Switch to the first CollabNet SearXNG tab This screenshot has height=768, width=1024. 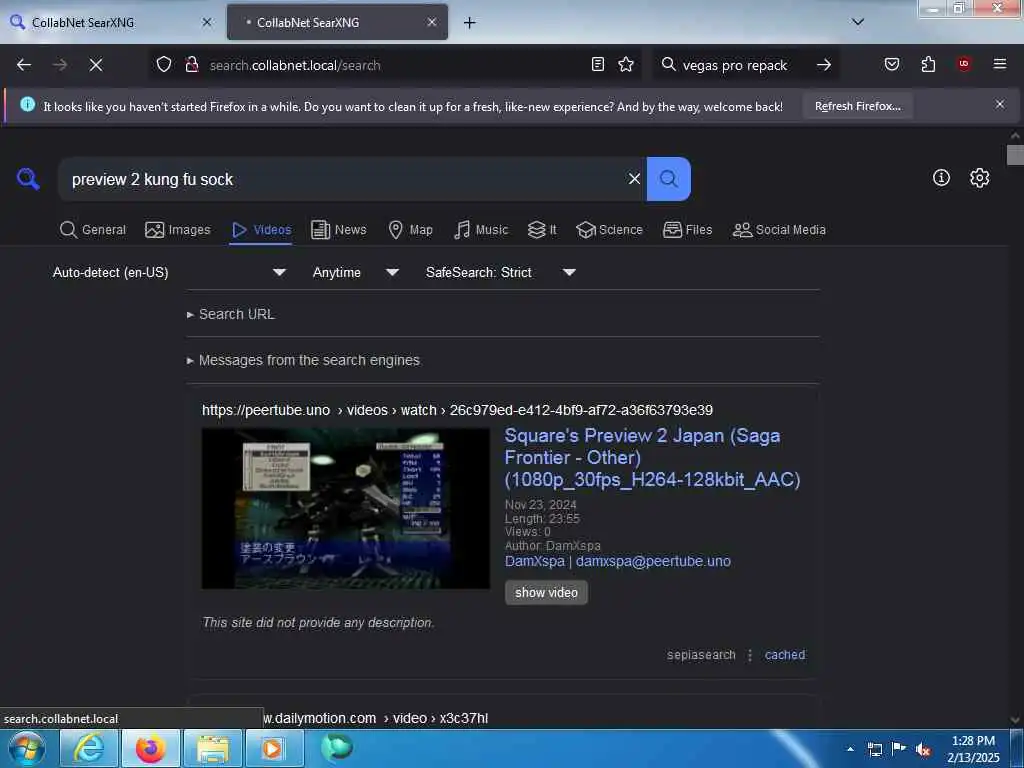coord(111,22)
